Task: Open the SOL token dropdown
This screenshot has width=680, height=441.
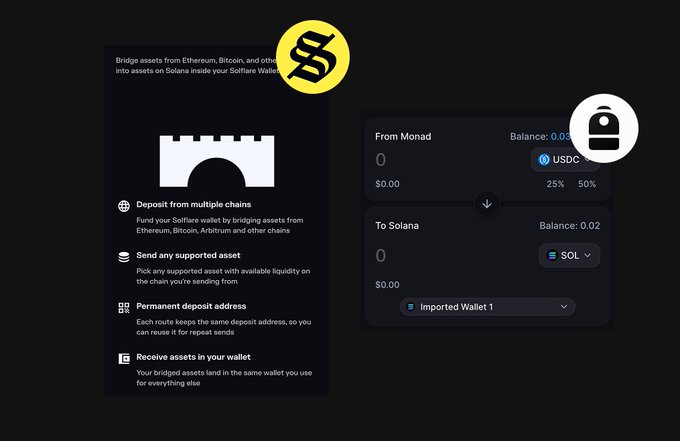Action: click(569, 255)
